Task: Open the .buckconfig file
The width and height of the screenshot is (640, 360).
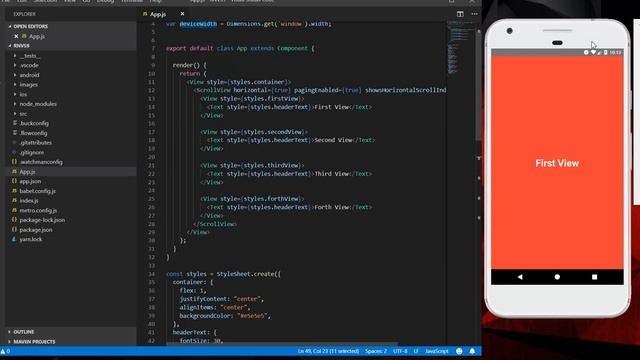Action: click(34, 123)
